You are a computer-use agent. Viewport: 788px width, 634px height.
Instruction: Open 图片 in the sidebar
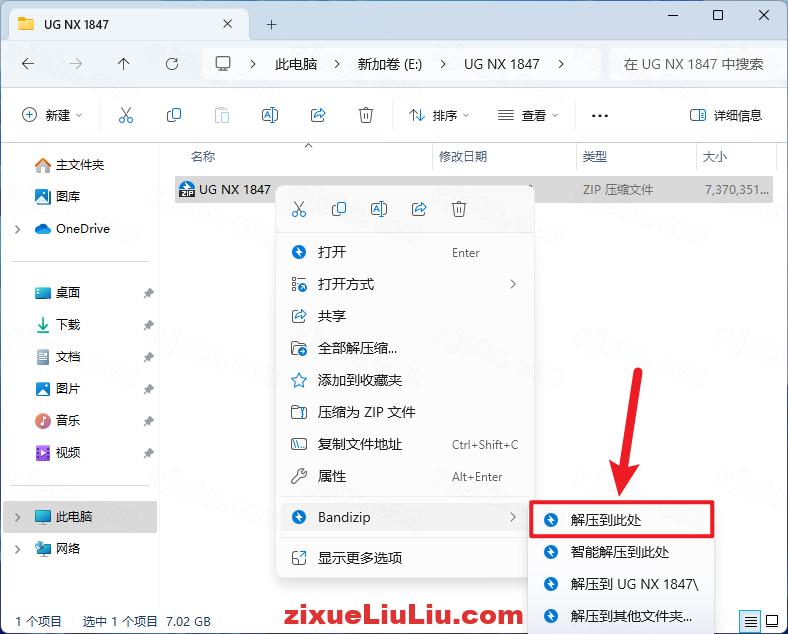click(x=57, y=388)
